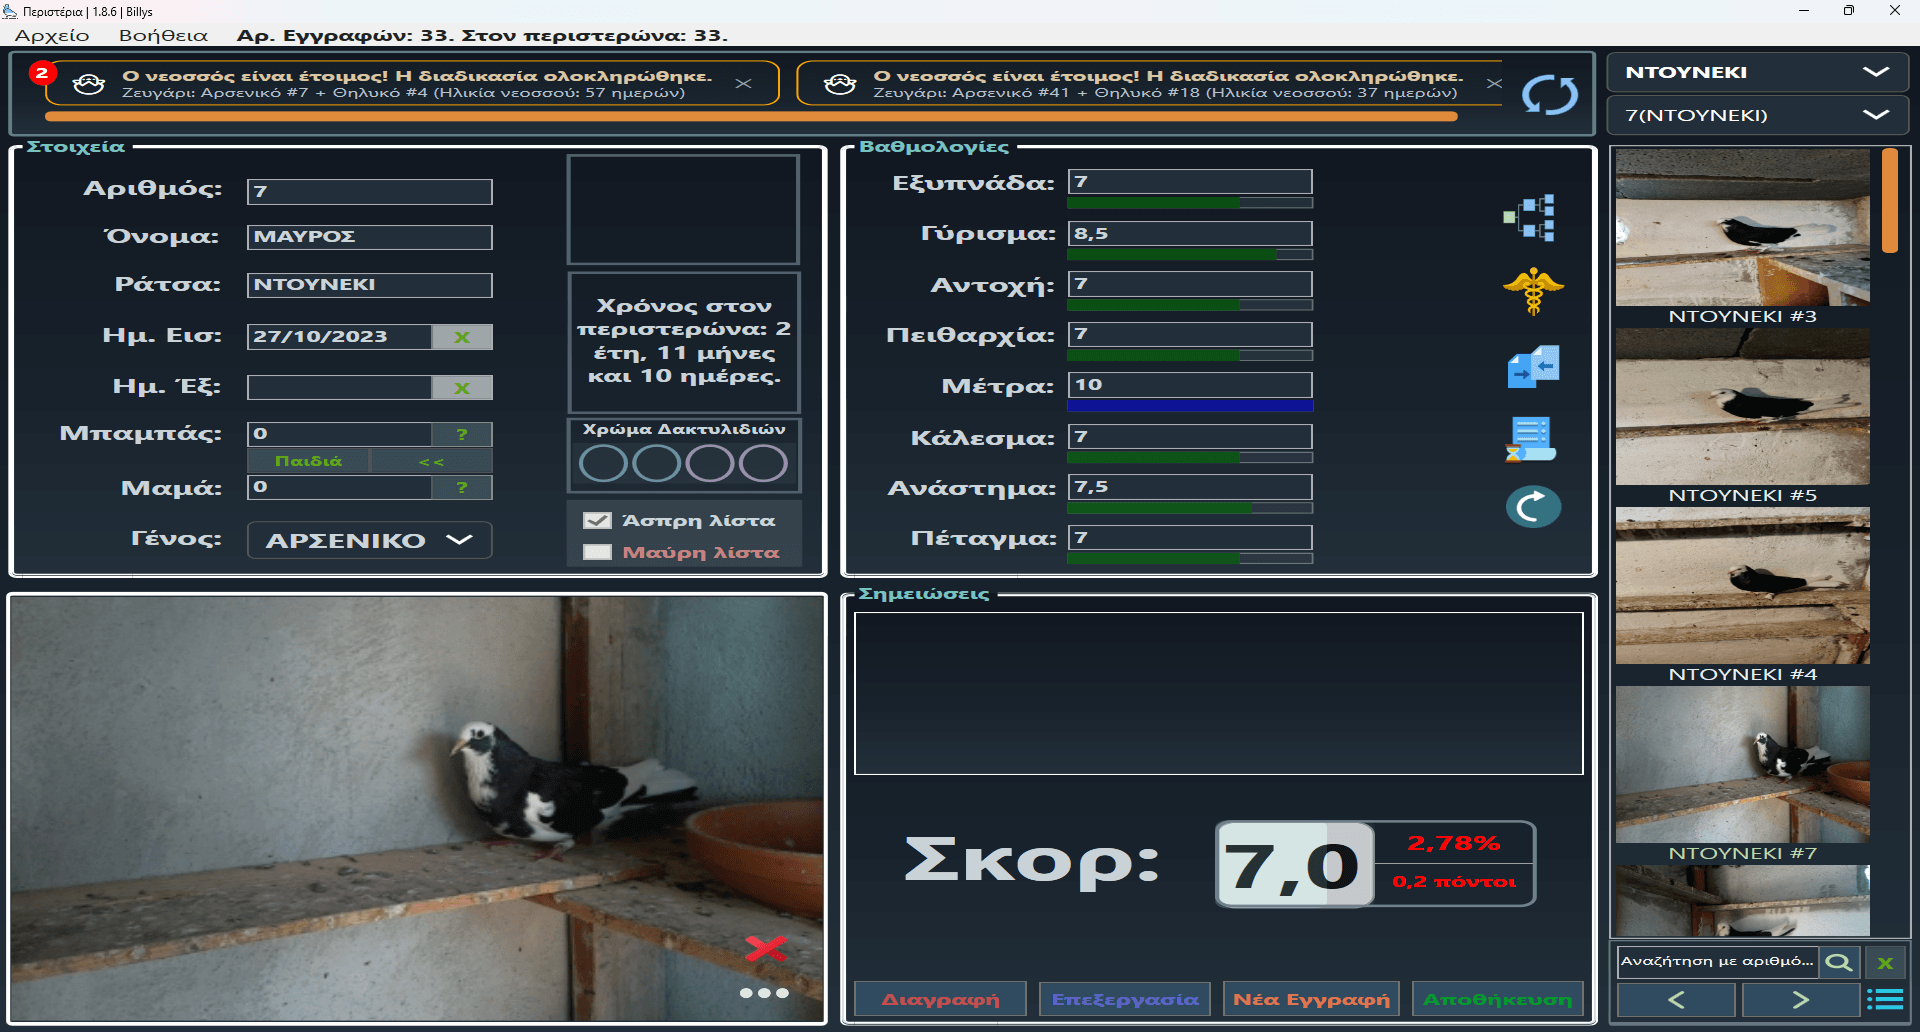The width and height of the screenshot is (1920, 1032).
Task: Toggle the Μαύρη λίστα checkbox
Action: tap(597, 552)
